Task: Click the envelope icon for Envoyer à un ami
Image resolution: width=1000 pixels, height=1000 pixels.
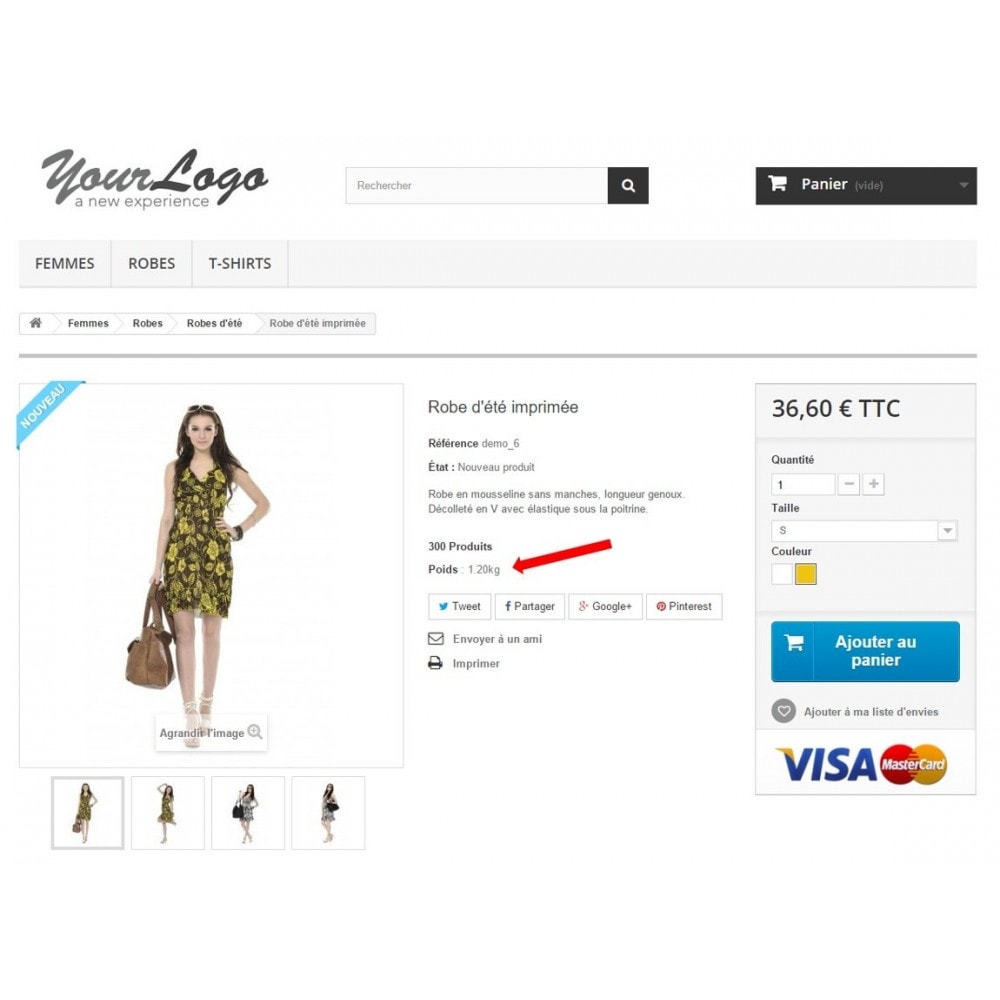Action: (436, 638)
